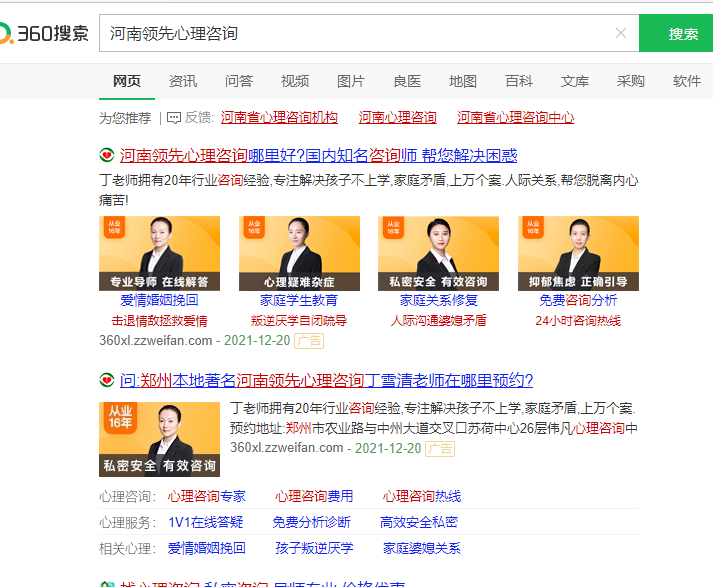Click the 高效安全私密 link
The image size is (713, 587).
[x=419, y=522]
